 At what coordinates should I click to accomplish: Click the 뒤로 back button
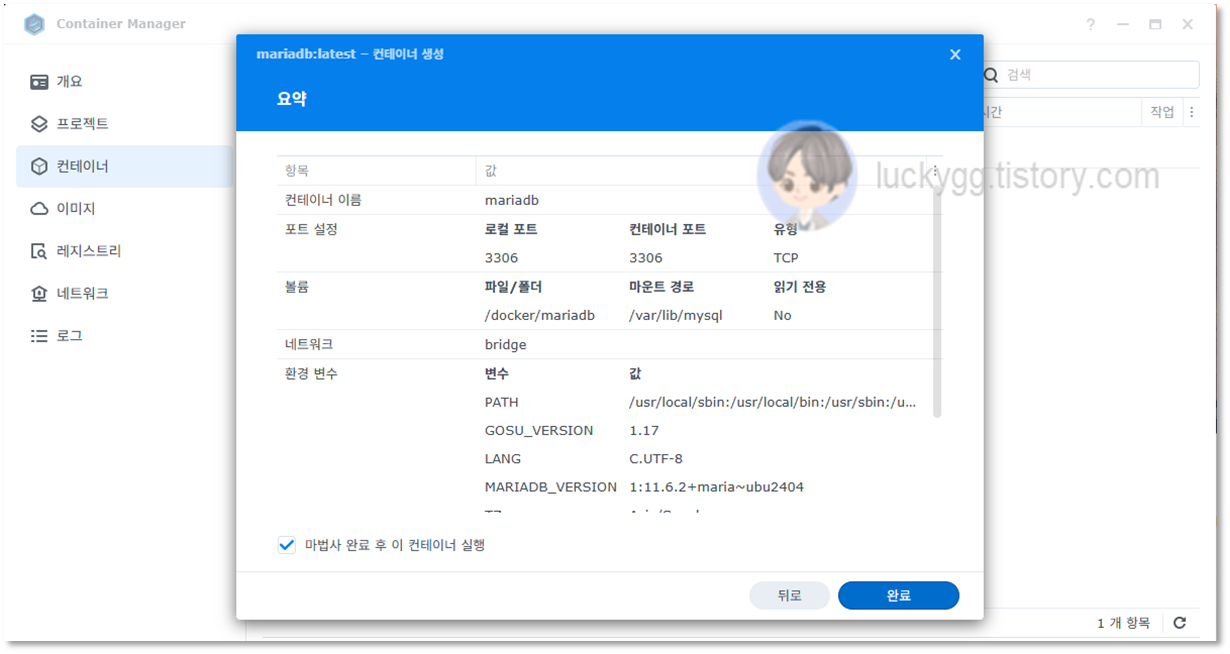tap(789, 596)
